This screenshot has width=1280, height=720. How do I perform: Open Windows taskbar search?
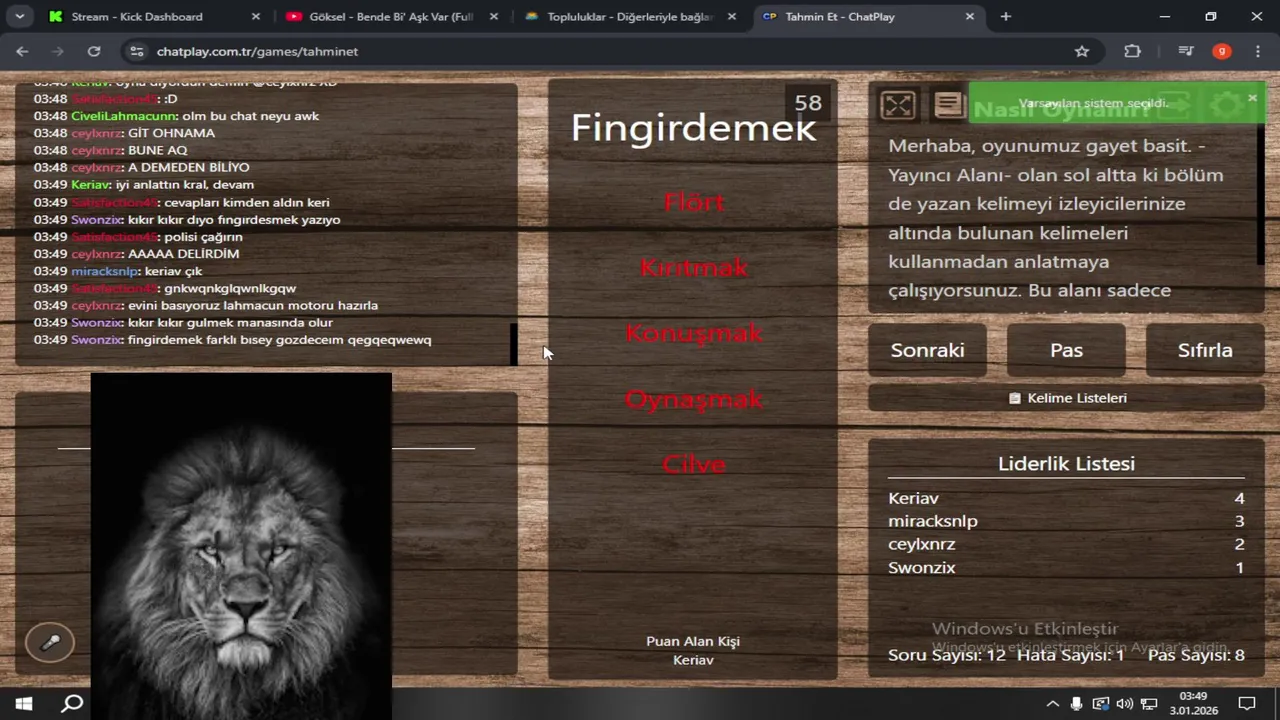pos(72,703)
